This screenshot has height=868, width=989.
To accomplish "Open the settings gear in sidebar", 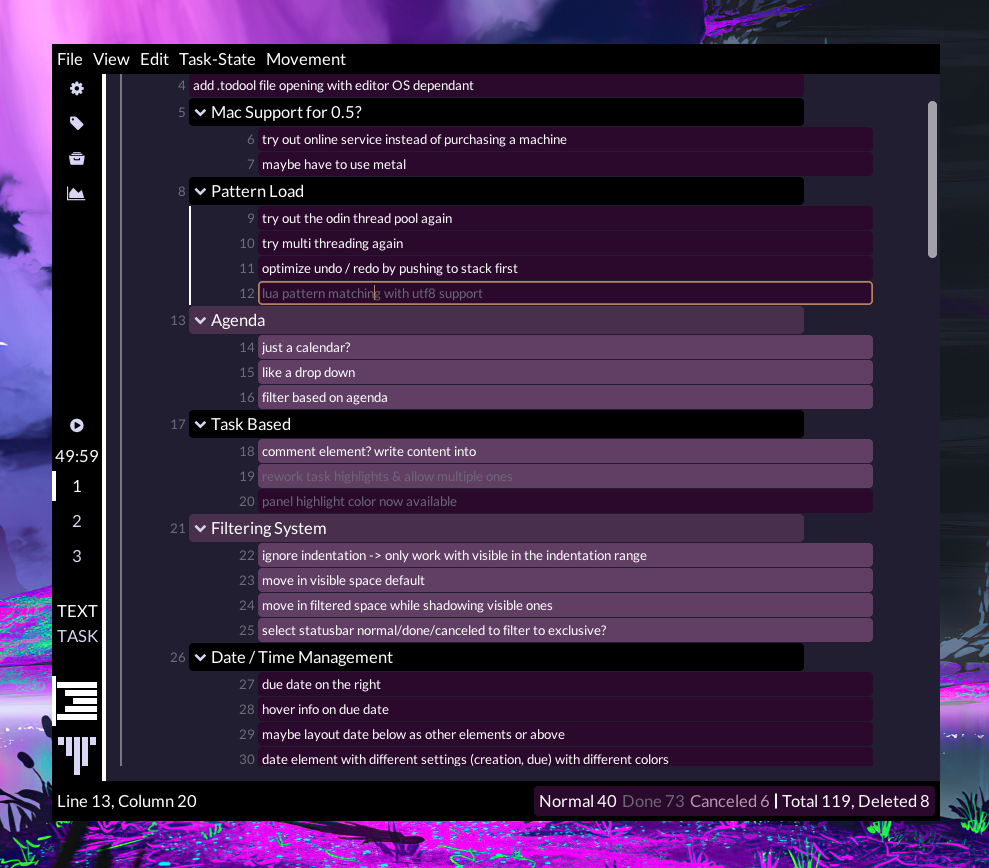I will (x=76, y=88).
